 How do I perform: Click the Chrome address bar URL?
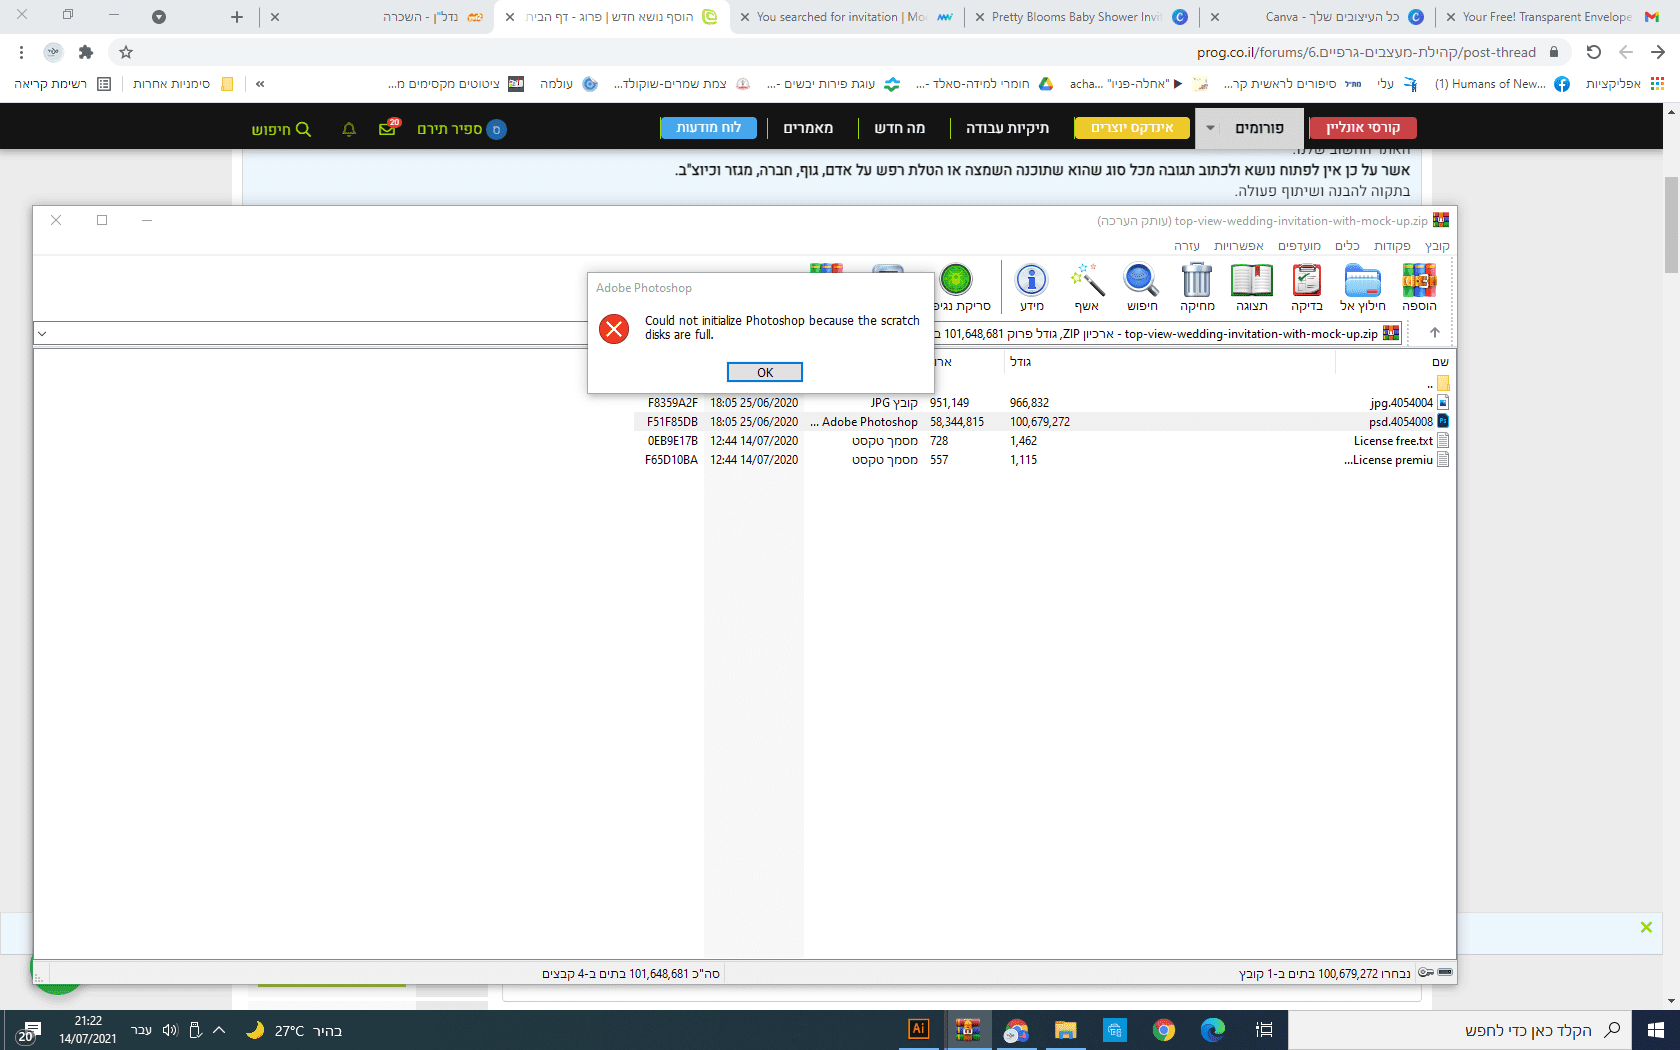1366,52
